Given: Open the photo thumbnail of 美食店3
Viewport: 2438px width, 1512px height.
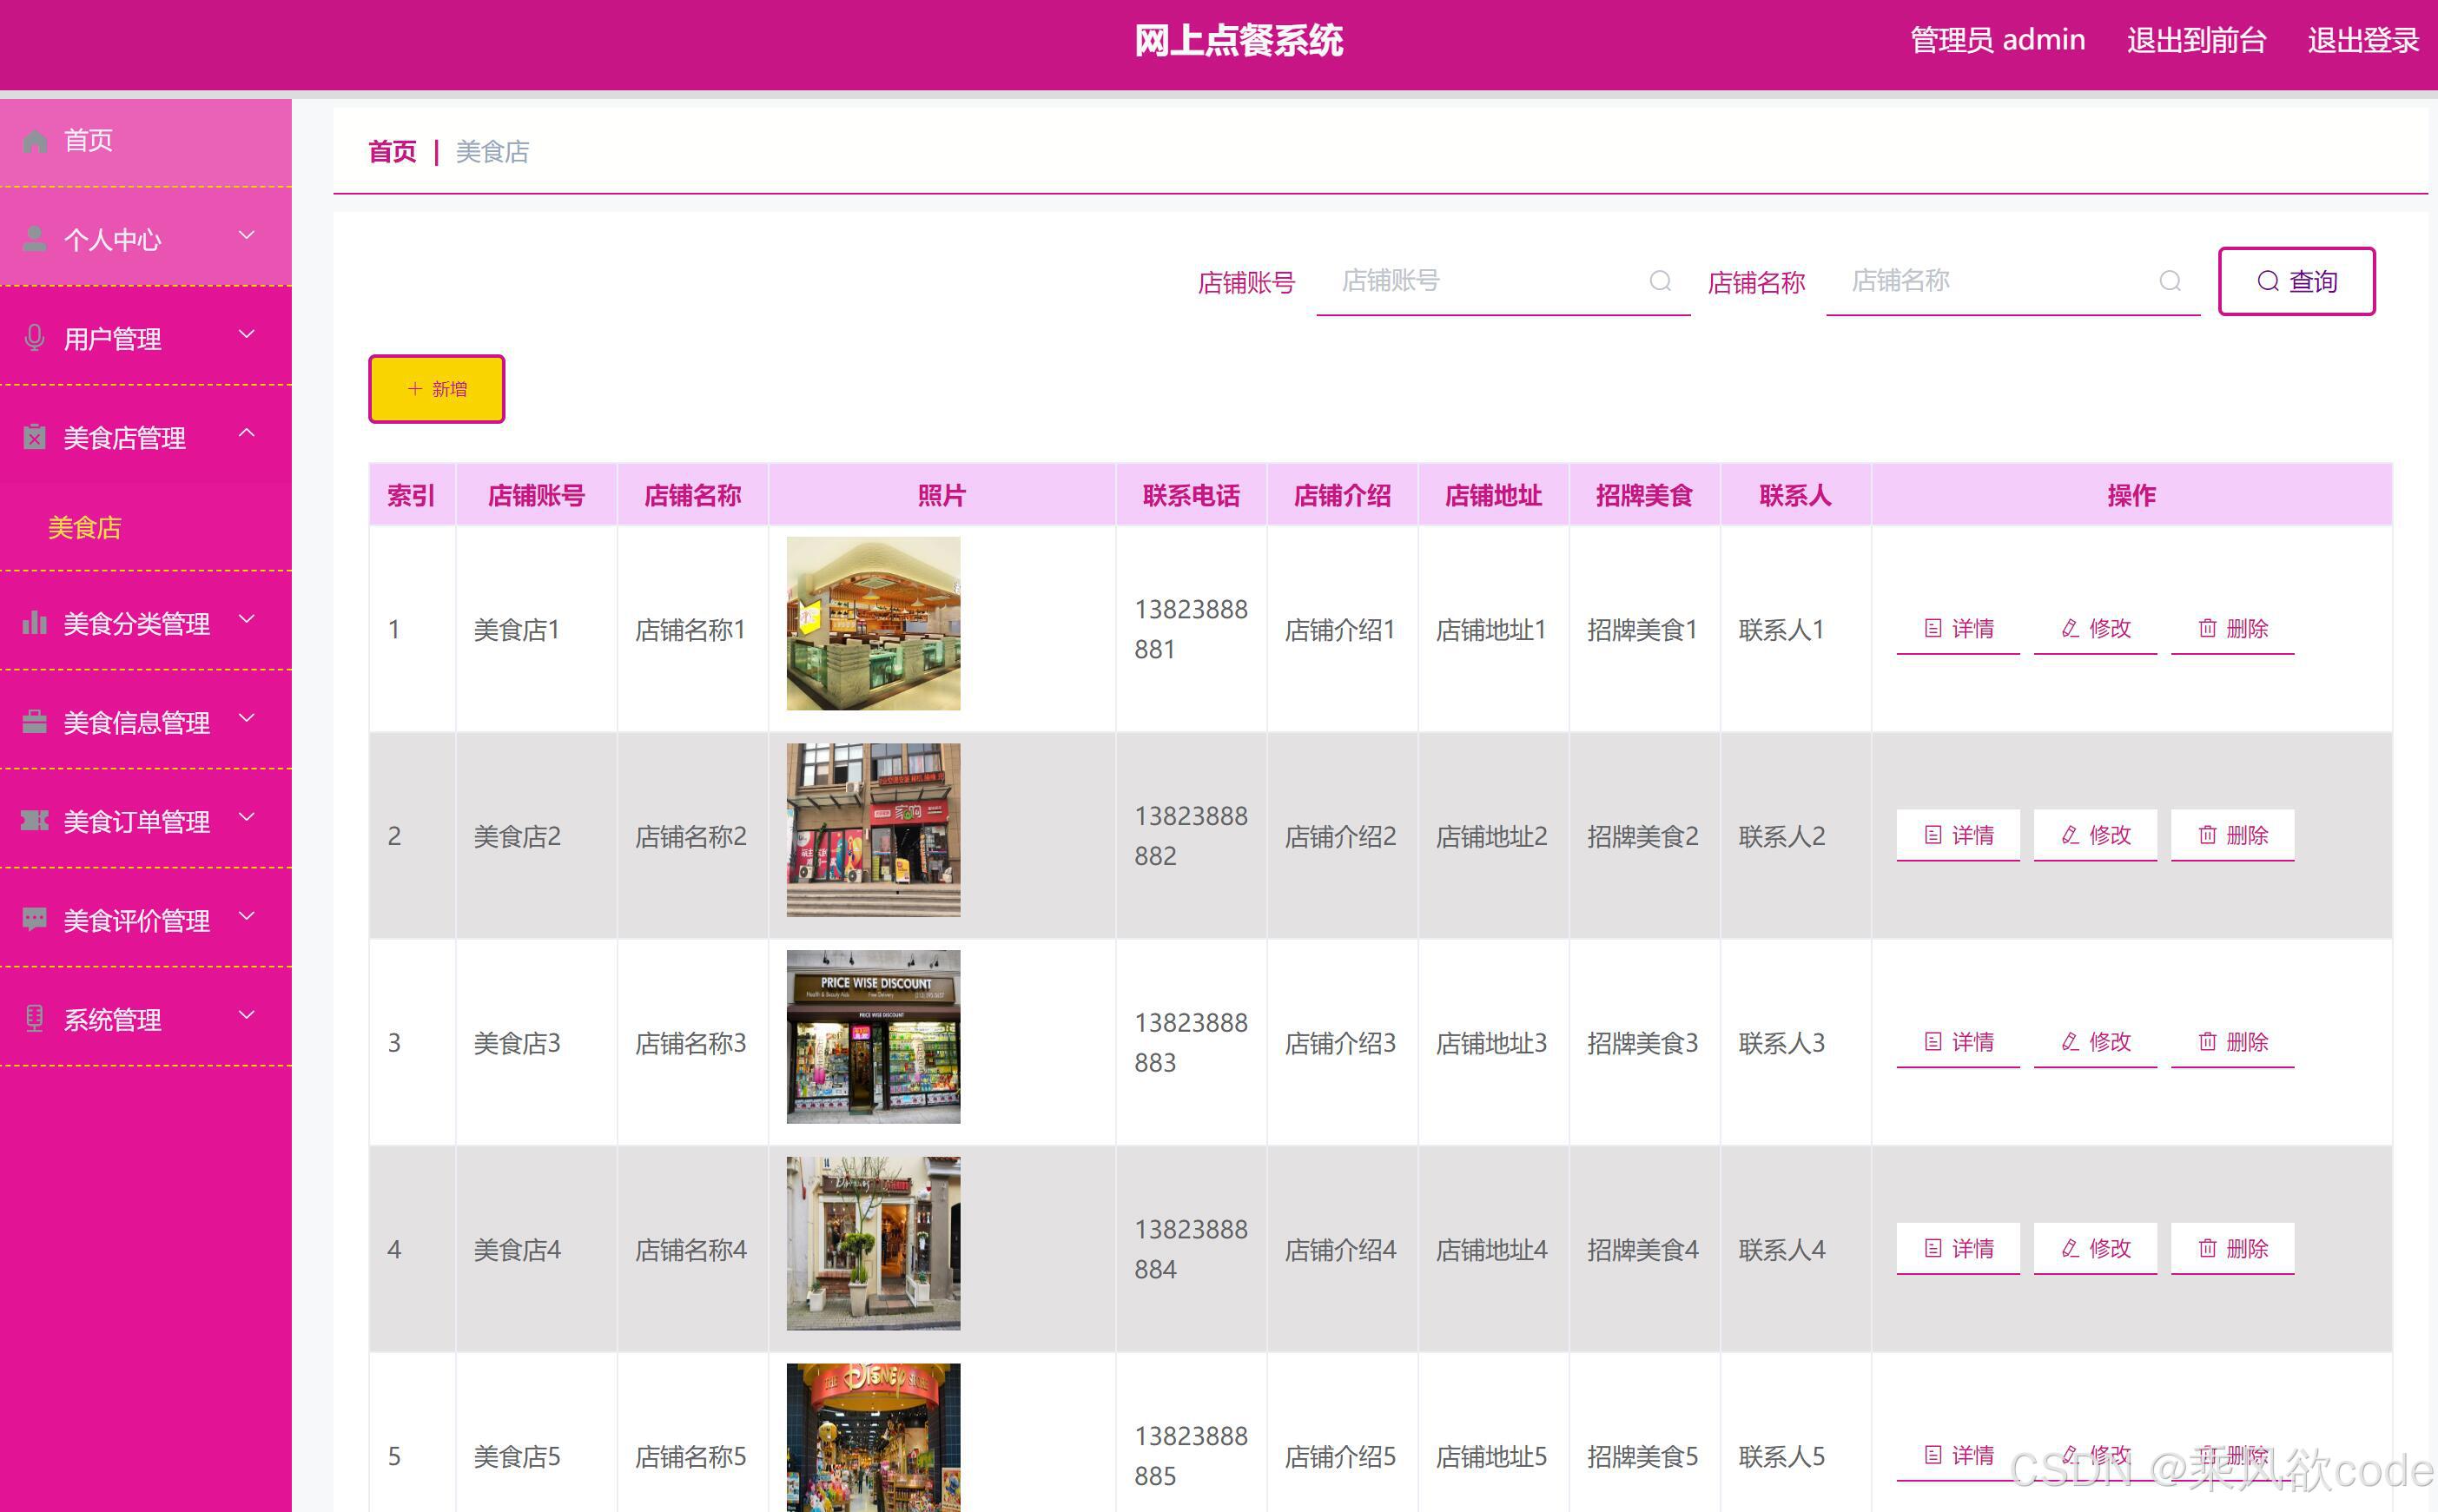Looking at the screenshot, I should point(873,1037).
